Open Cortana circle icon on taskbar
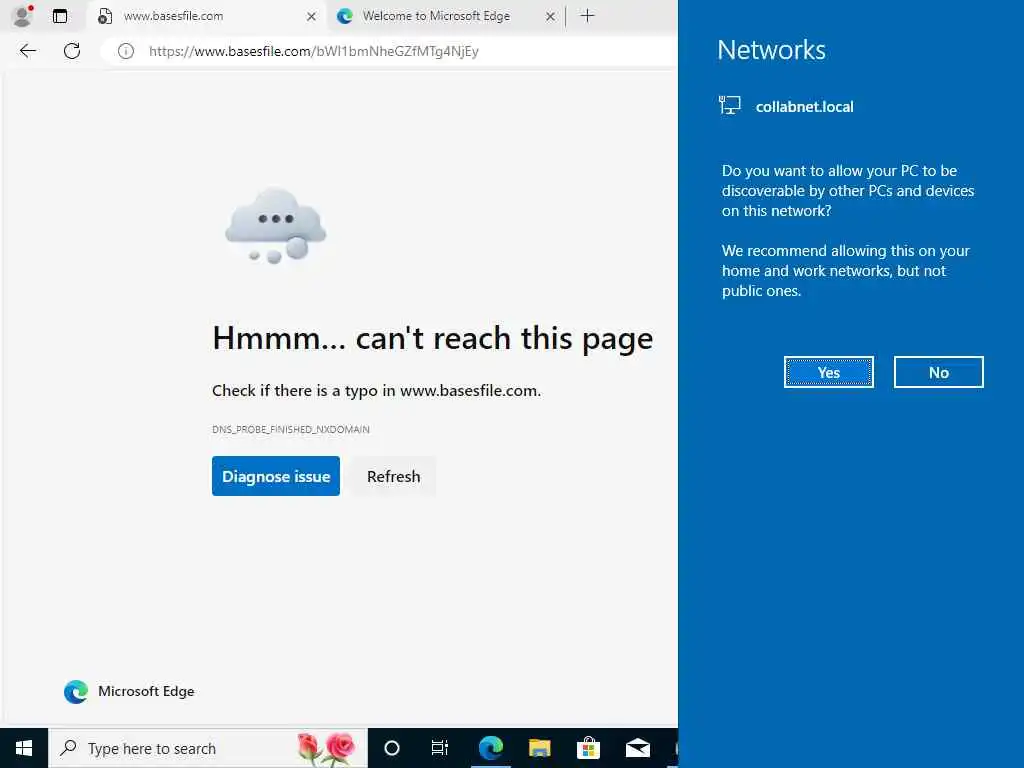This screenshot has width=1024, height=768. click(392, 748)
